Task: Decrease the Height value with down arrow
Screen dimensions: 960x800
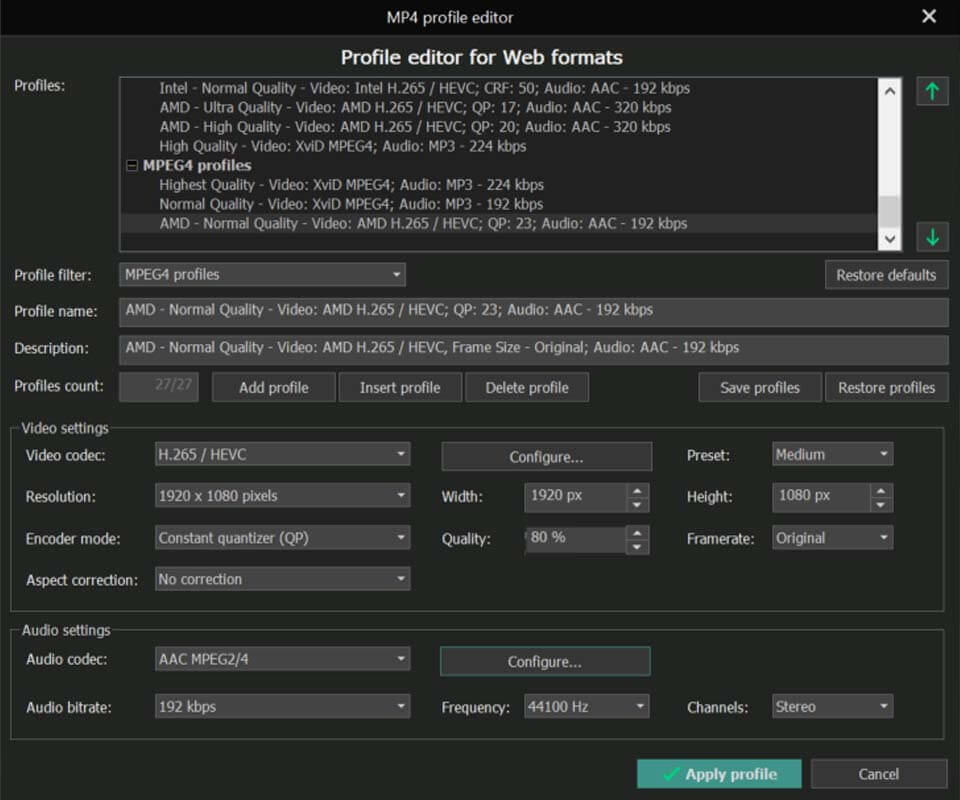Action: (880, 505)
